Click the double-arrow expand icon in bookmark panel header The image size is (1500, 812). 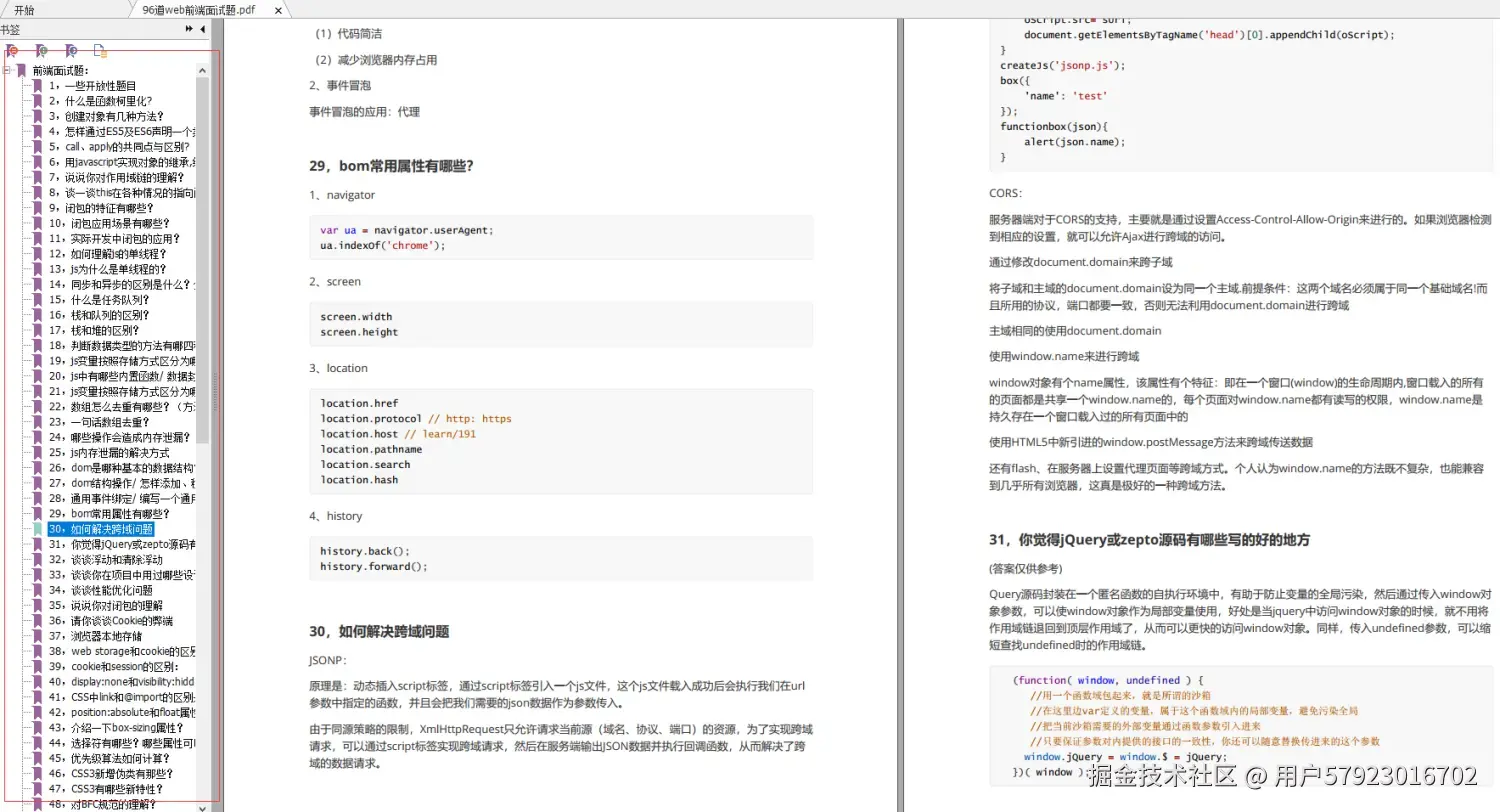[190, 29]
